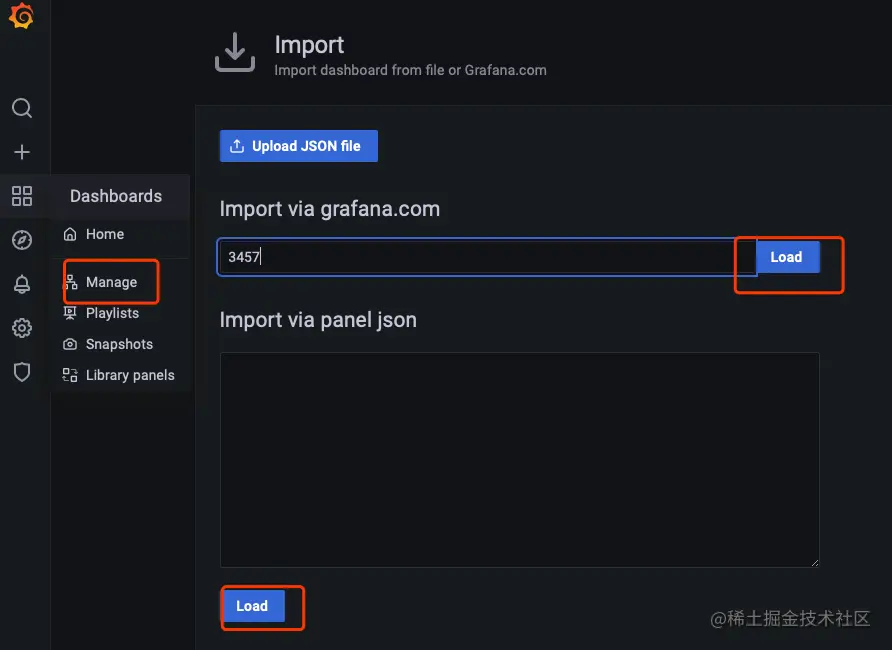Click Load next to the dashboard ID
Viewport: 892px width, 650px height.
786,257
